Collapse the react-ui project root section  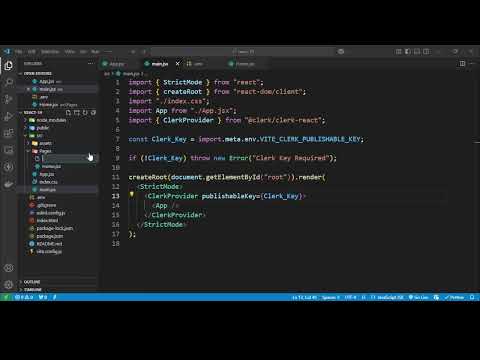click(x=33, y=113)
